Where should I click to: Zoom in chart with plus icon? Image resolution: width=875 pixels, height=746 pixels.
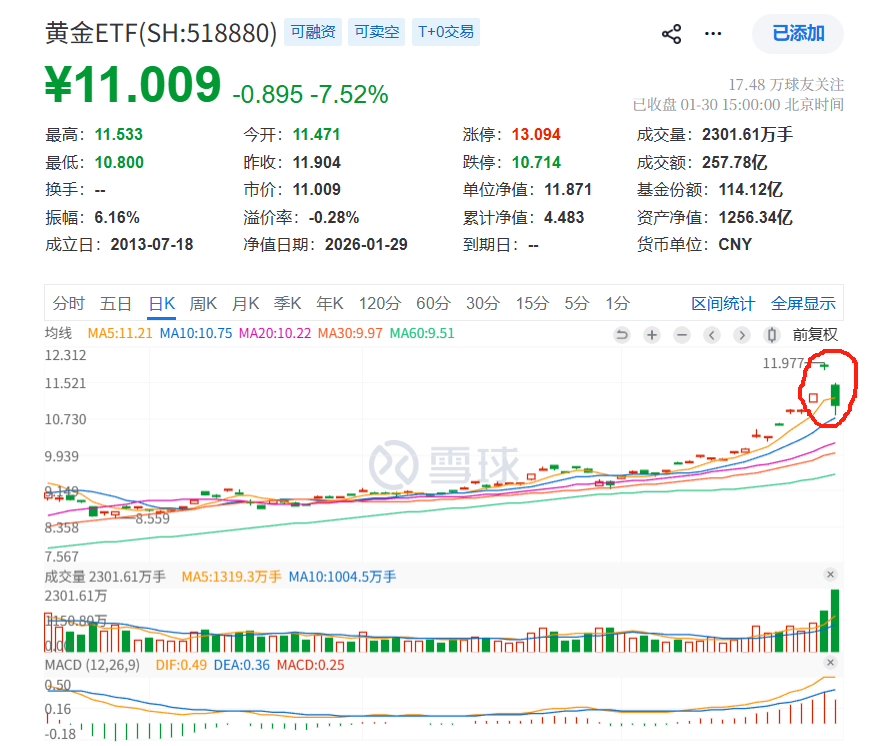point(652,335)
